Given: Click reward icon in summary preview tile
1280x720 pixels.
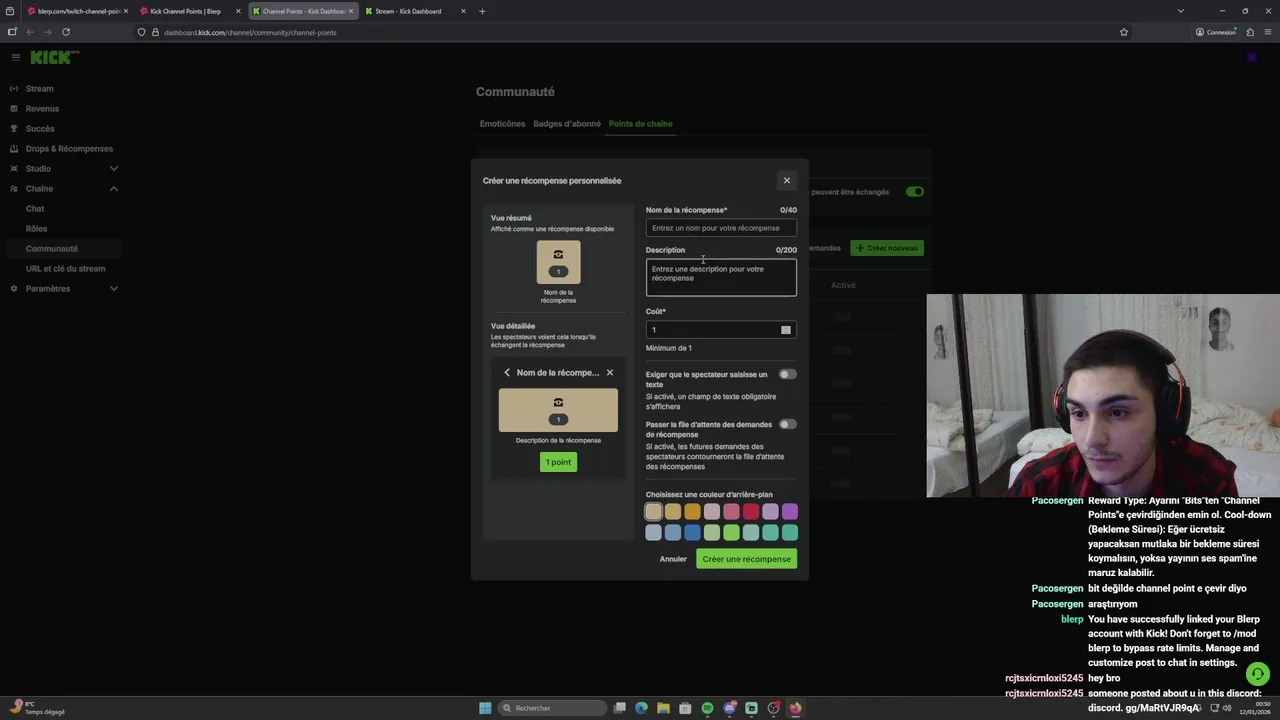Looking at the screenshot, I should 558,255.
